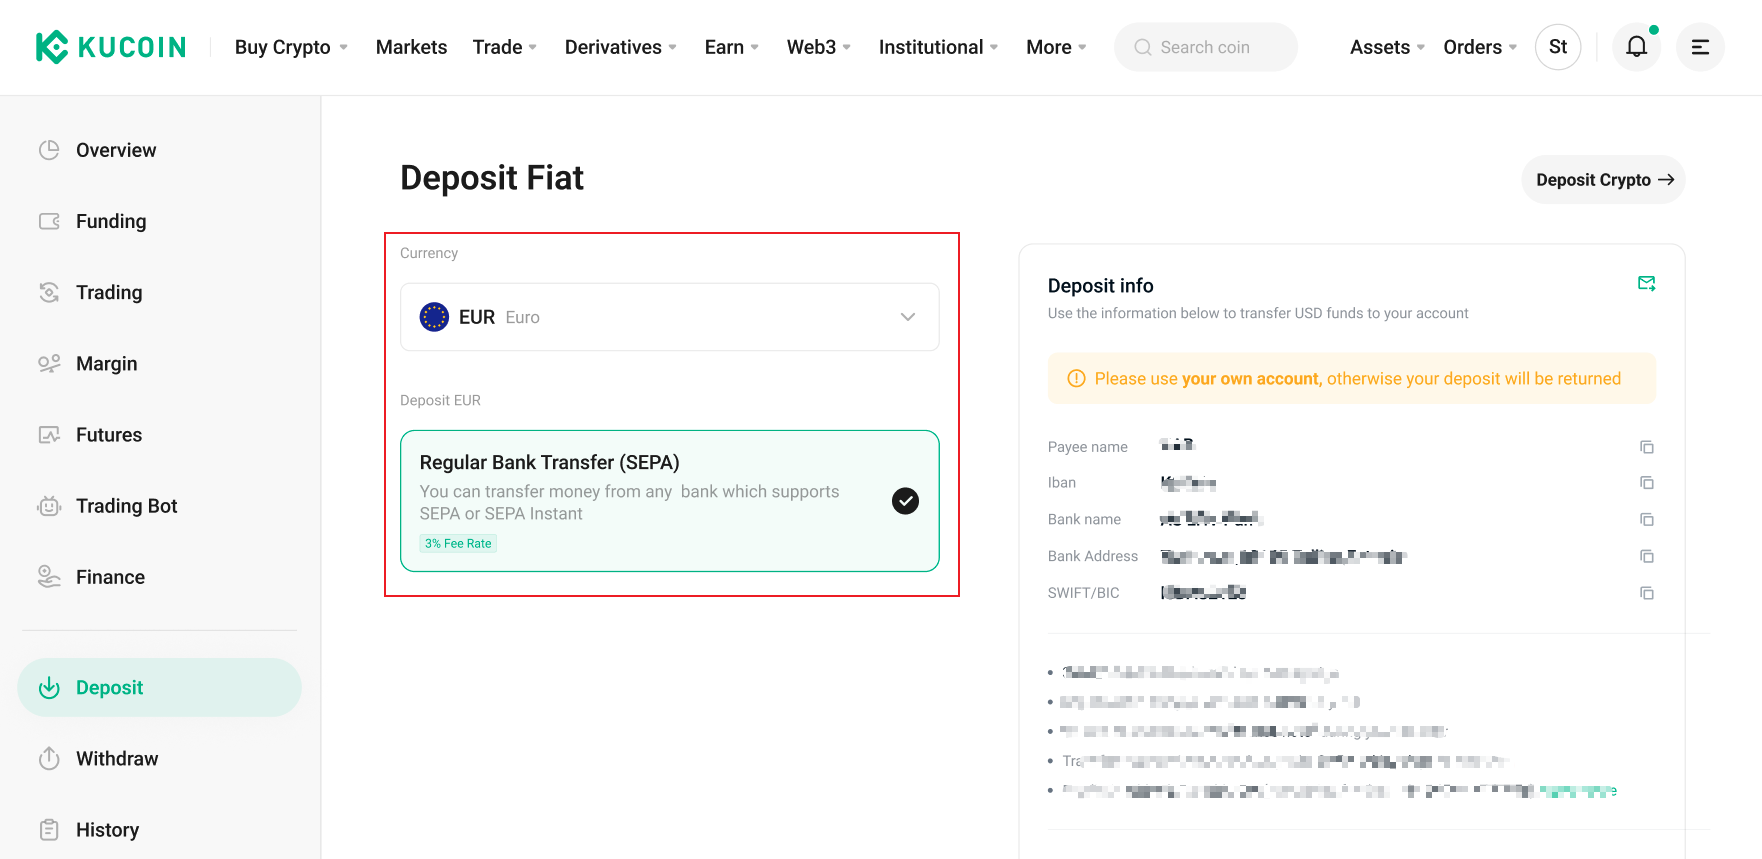Open the EUR currency dropdown

tap(669, 317)
